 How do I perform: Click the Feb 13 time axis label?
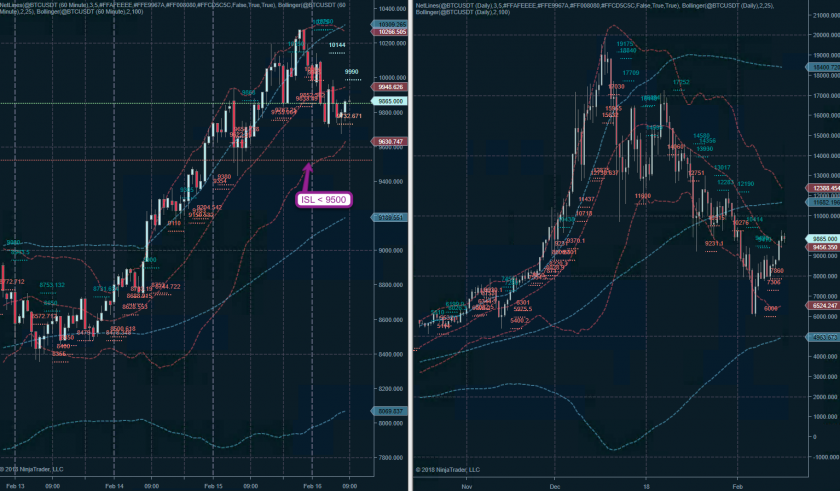[15, 486]
